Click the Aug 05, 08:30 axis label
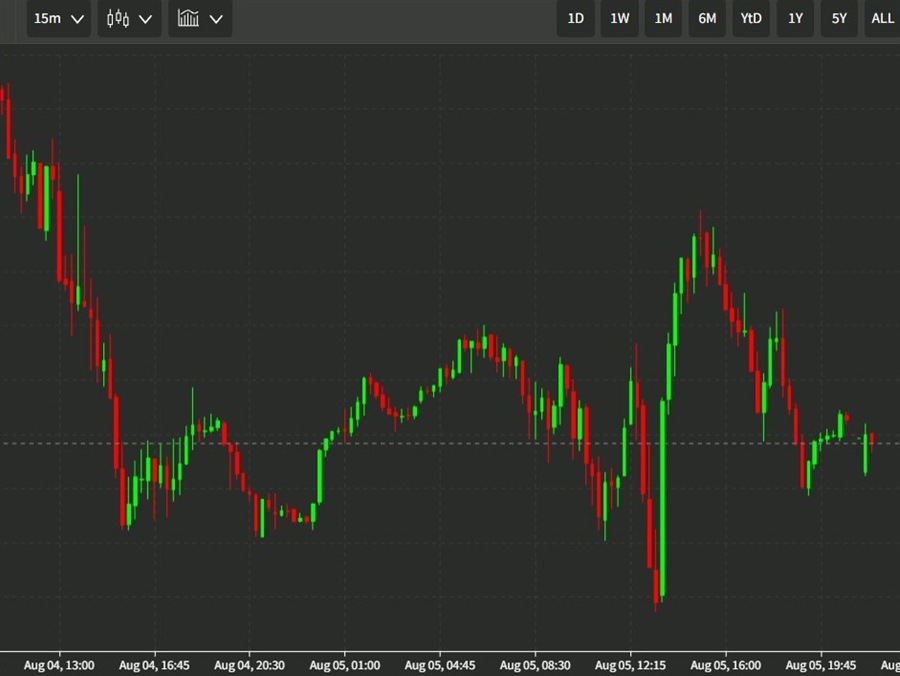Screen dimensions: 900x676 (x=536, y=665)
